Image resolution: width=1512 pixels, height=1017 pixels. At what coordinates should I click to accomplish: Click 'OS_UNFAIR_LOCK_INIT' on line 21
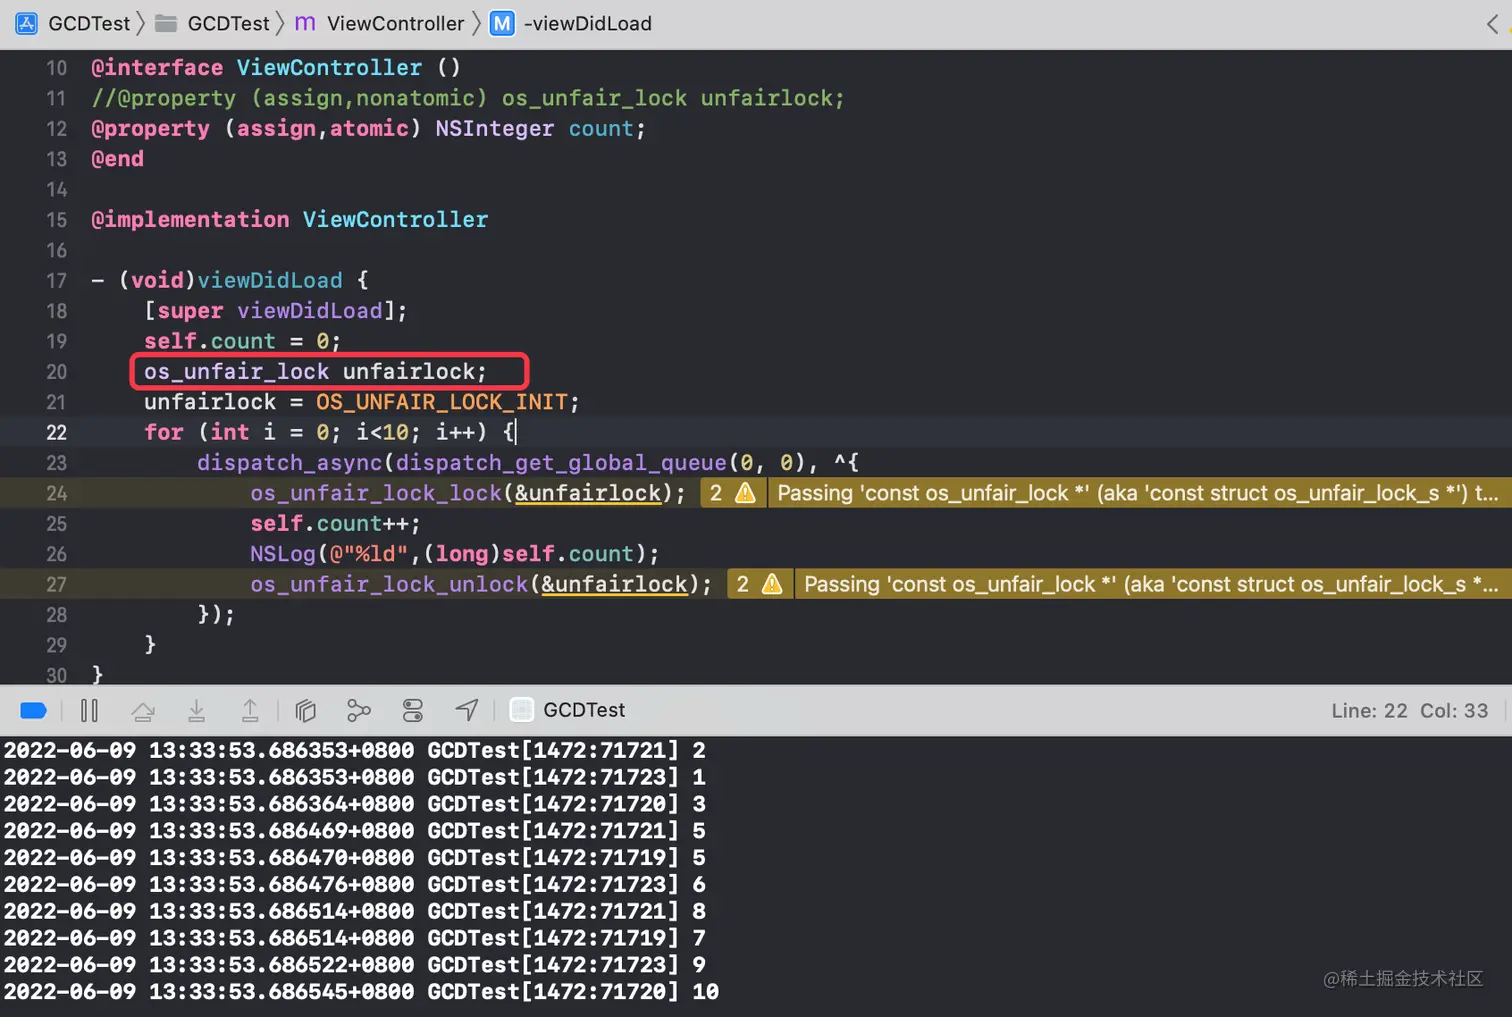click(441, 402)
